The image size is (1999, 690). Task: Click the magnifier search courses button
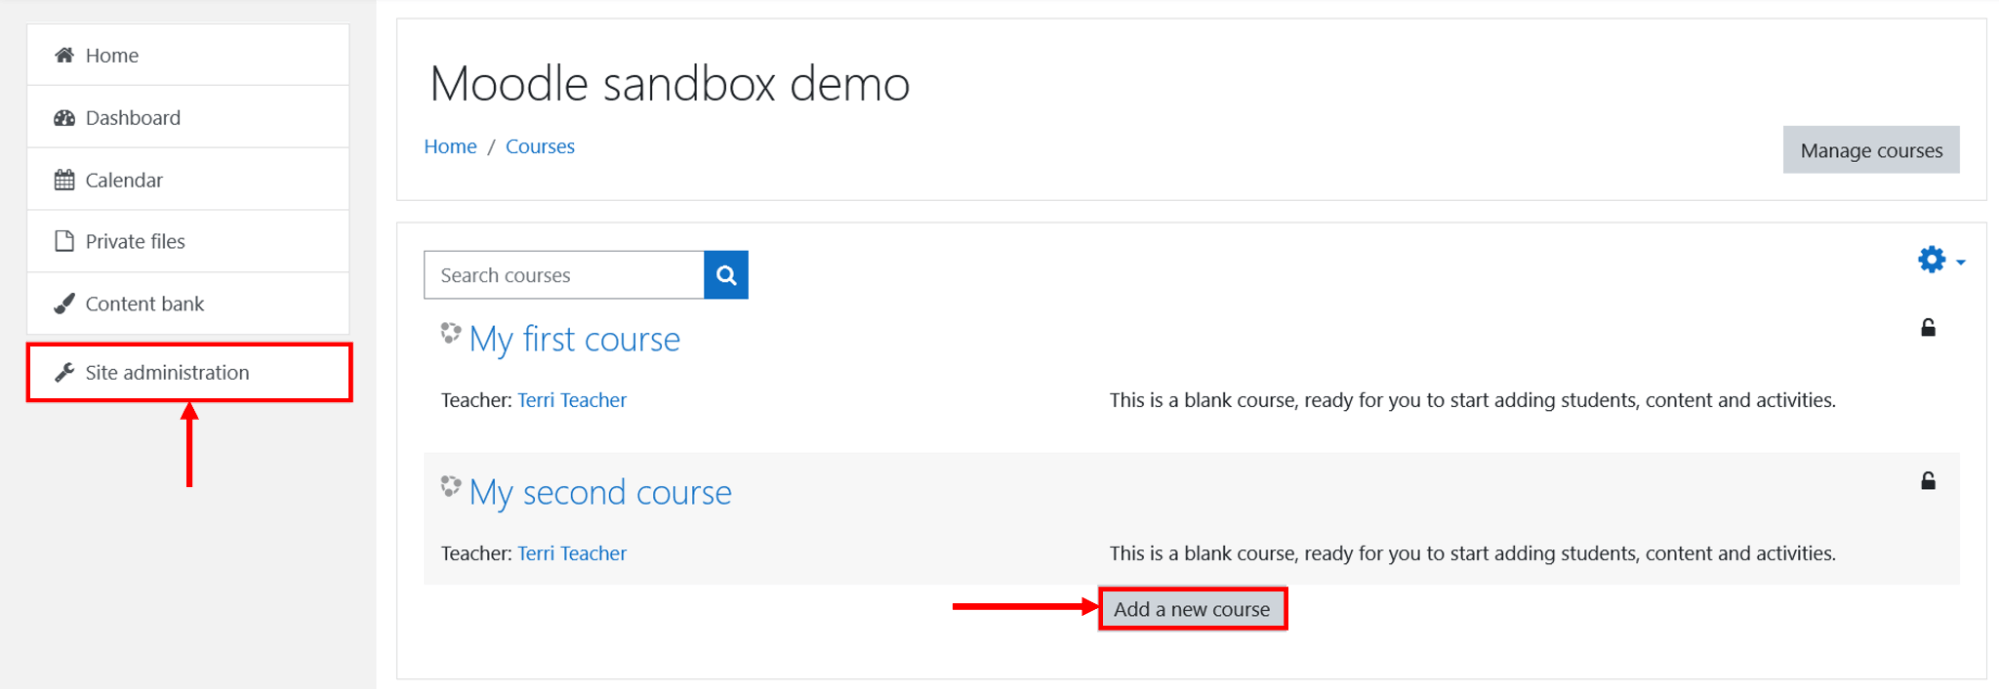[726, 275]
